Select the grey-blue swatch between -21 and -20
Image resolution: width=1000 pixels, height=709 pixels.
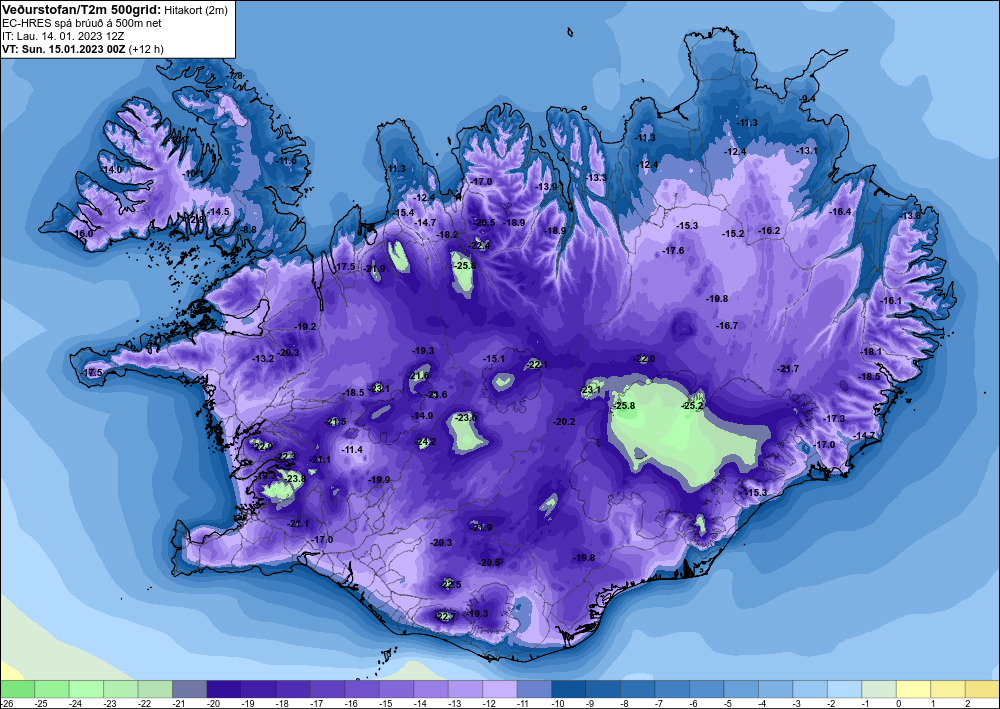189,689
